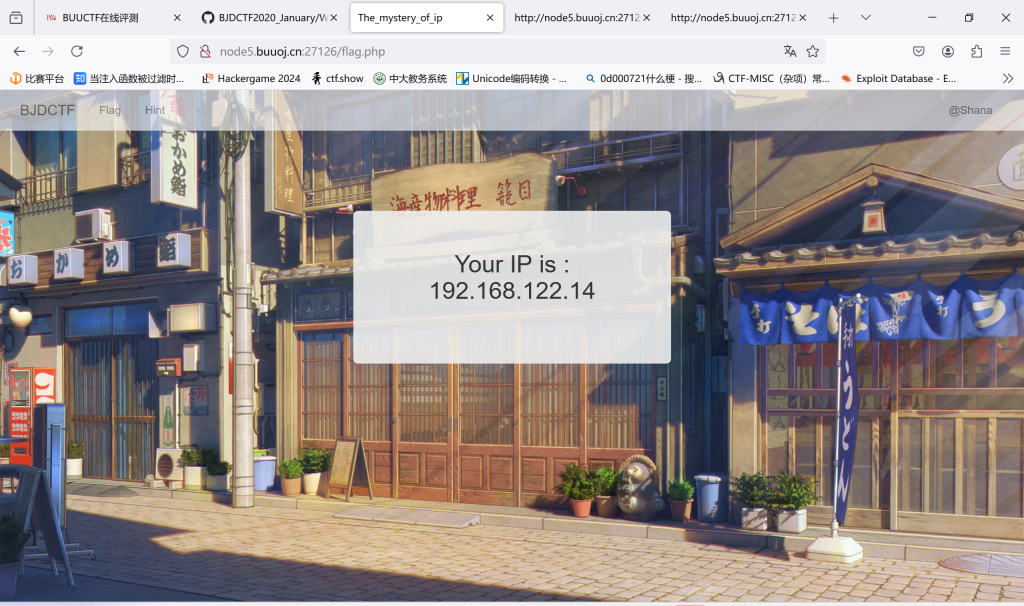Open the page translation icon
1024x606 pixels.
(790, 51)
